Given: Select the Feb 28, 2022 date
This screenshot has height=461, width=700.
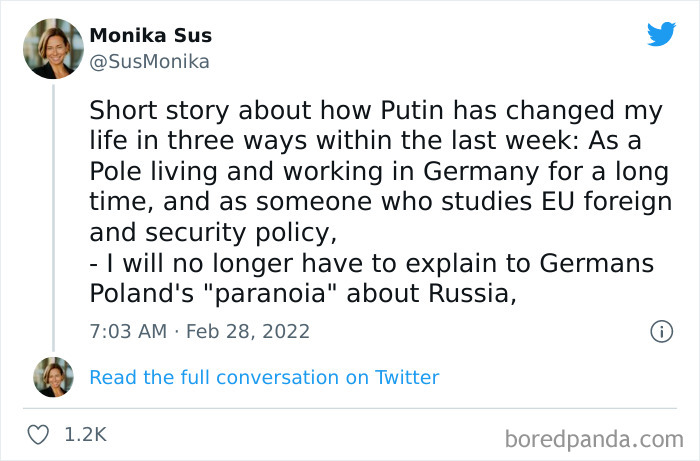Looking at the screenshot, I should point(249,331).
